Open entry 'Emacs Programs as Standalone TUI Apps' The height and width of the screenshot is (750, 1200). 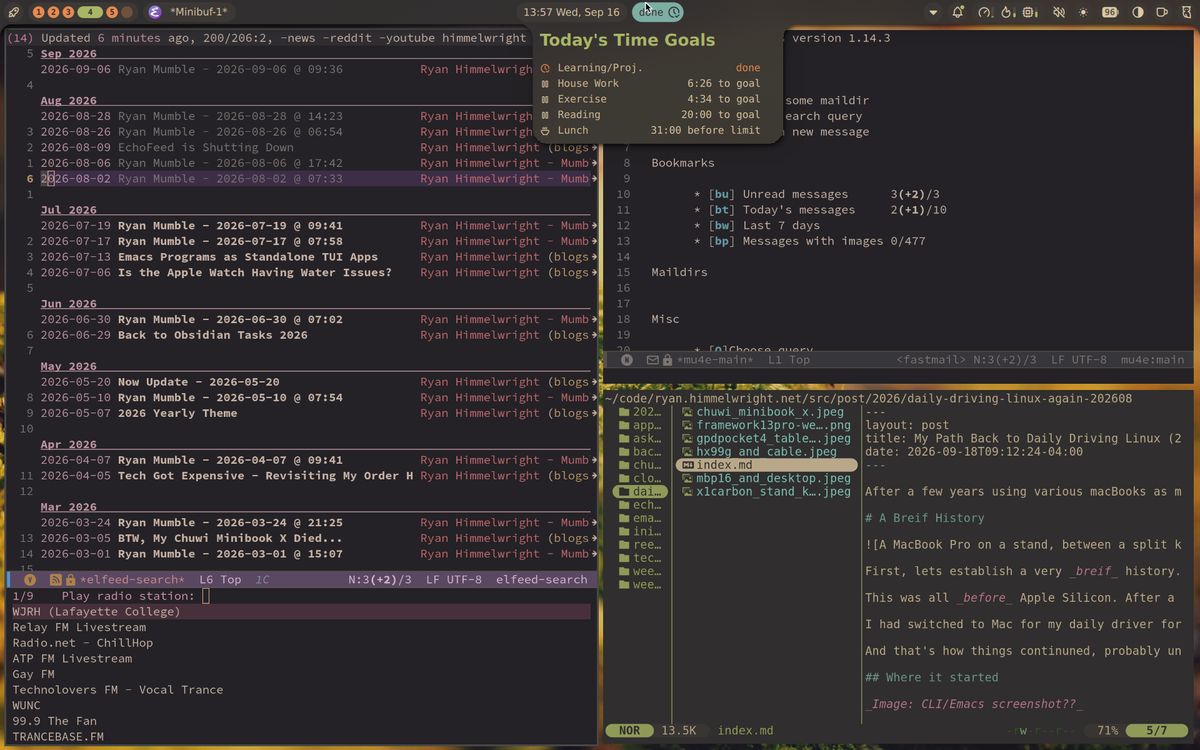tap(248, 257)
